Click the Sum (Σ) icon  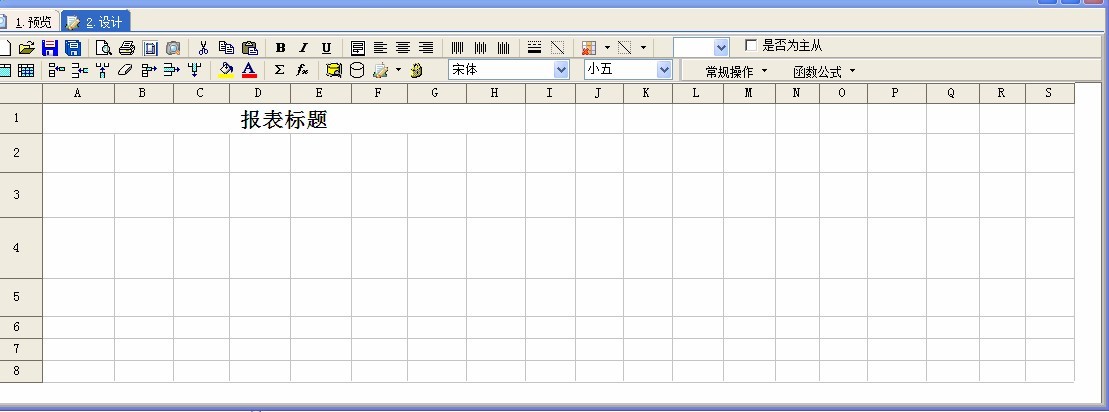click(x=279, y=70)
